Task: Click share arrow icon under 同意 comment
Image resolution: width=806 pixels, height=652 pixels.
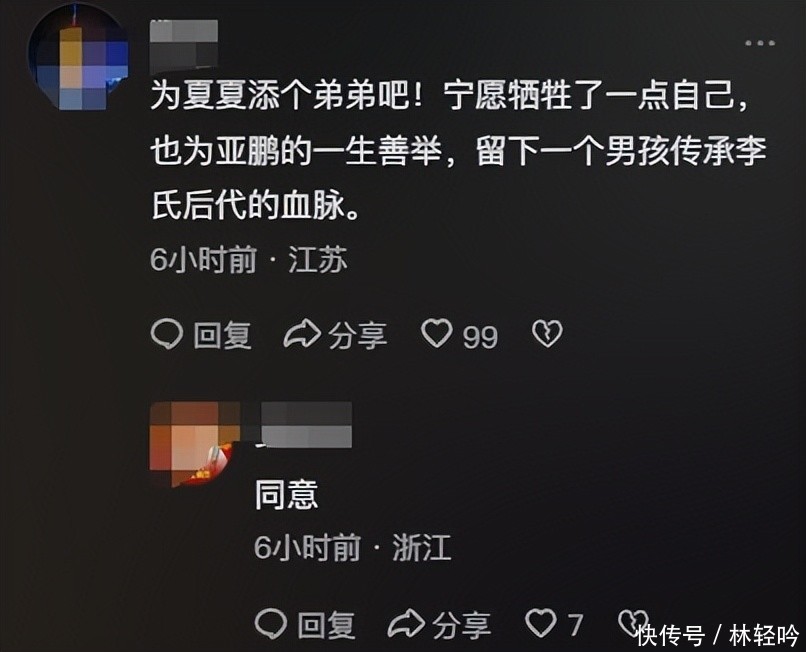Action: tap(406, 624)
